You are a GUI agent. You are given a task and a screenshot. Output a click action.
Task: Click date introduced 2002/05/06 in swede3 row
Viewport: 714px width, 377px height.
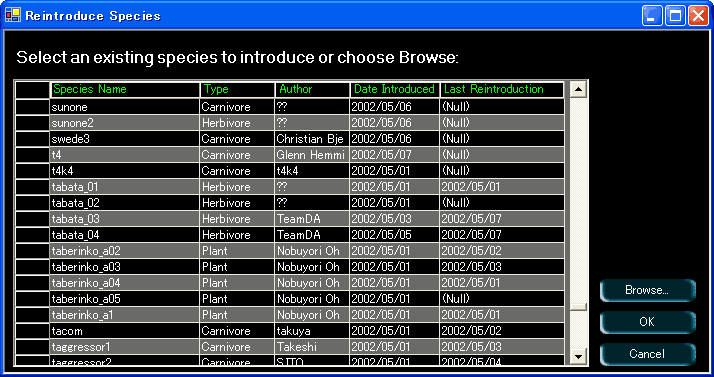click(x=395, y=139)
